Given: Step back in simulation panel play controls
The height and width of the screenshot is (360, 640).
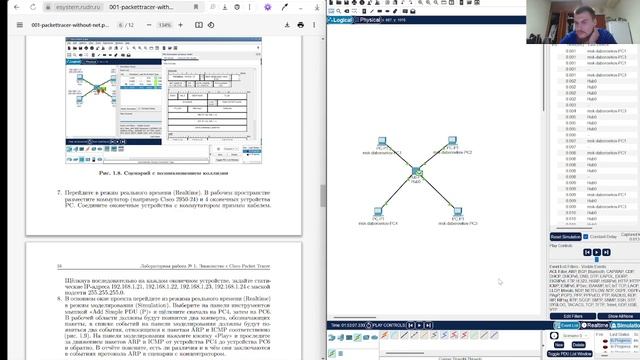Looking at the screenshot, I should (x=587, y=252).
